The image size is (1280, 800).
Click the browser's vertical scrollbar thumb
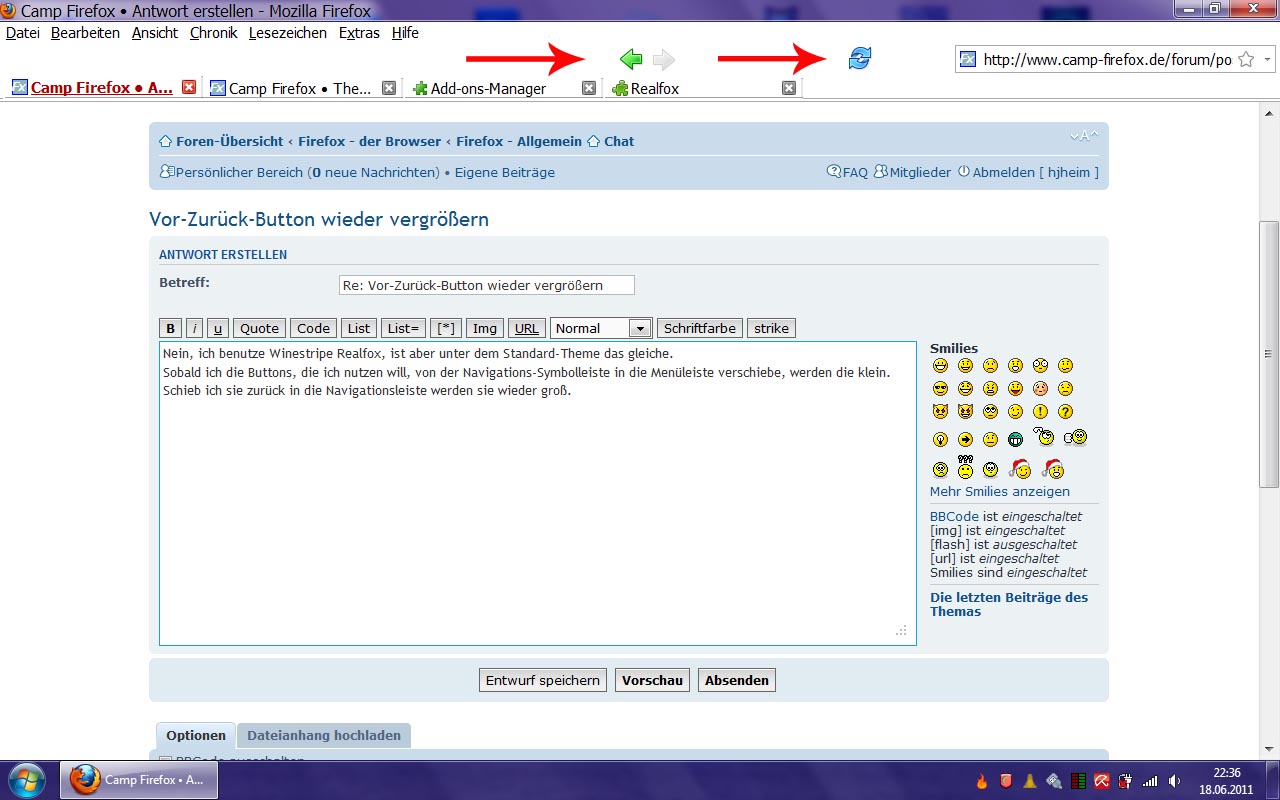click(1268, 353)
